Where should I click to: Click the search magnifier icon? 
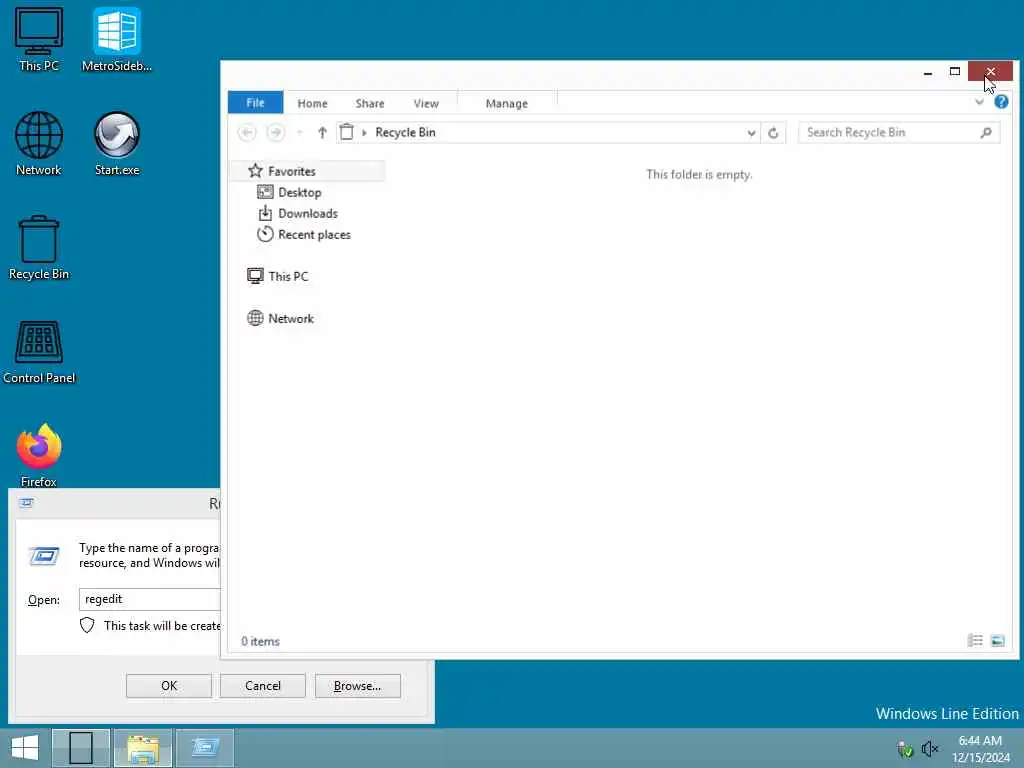point(986,133)
